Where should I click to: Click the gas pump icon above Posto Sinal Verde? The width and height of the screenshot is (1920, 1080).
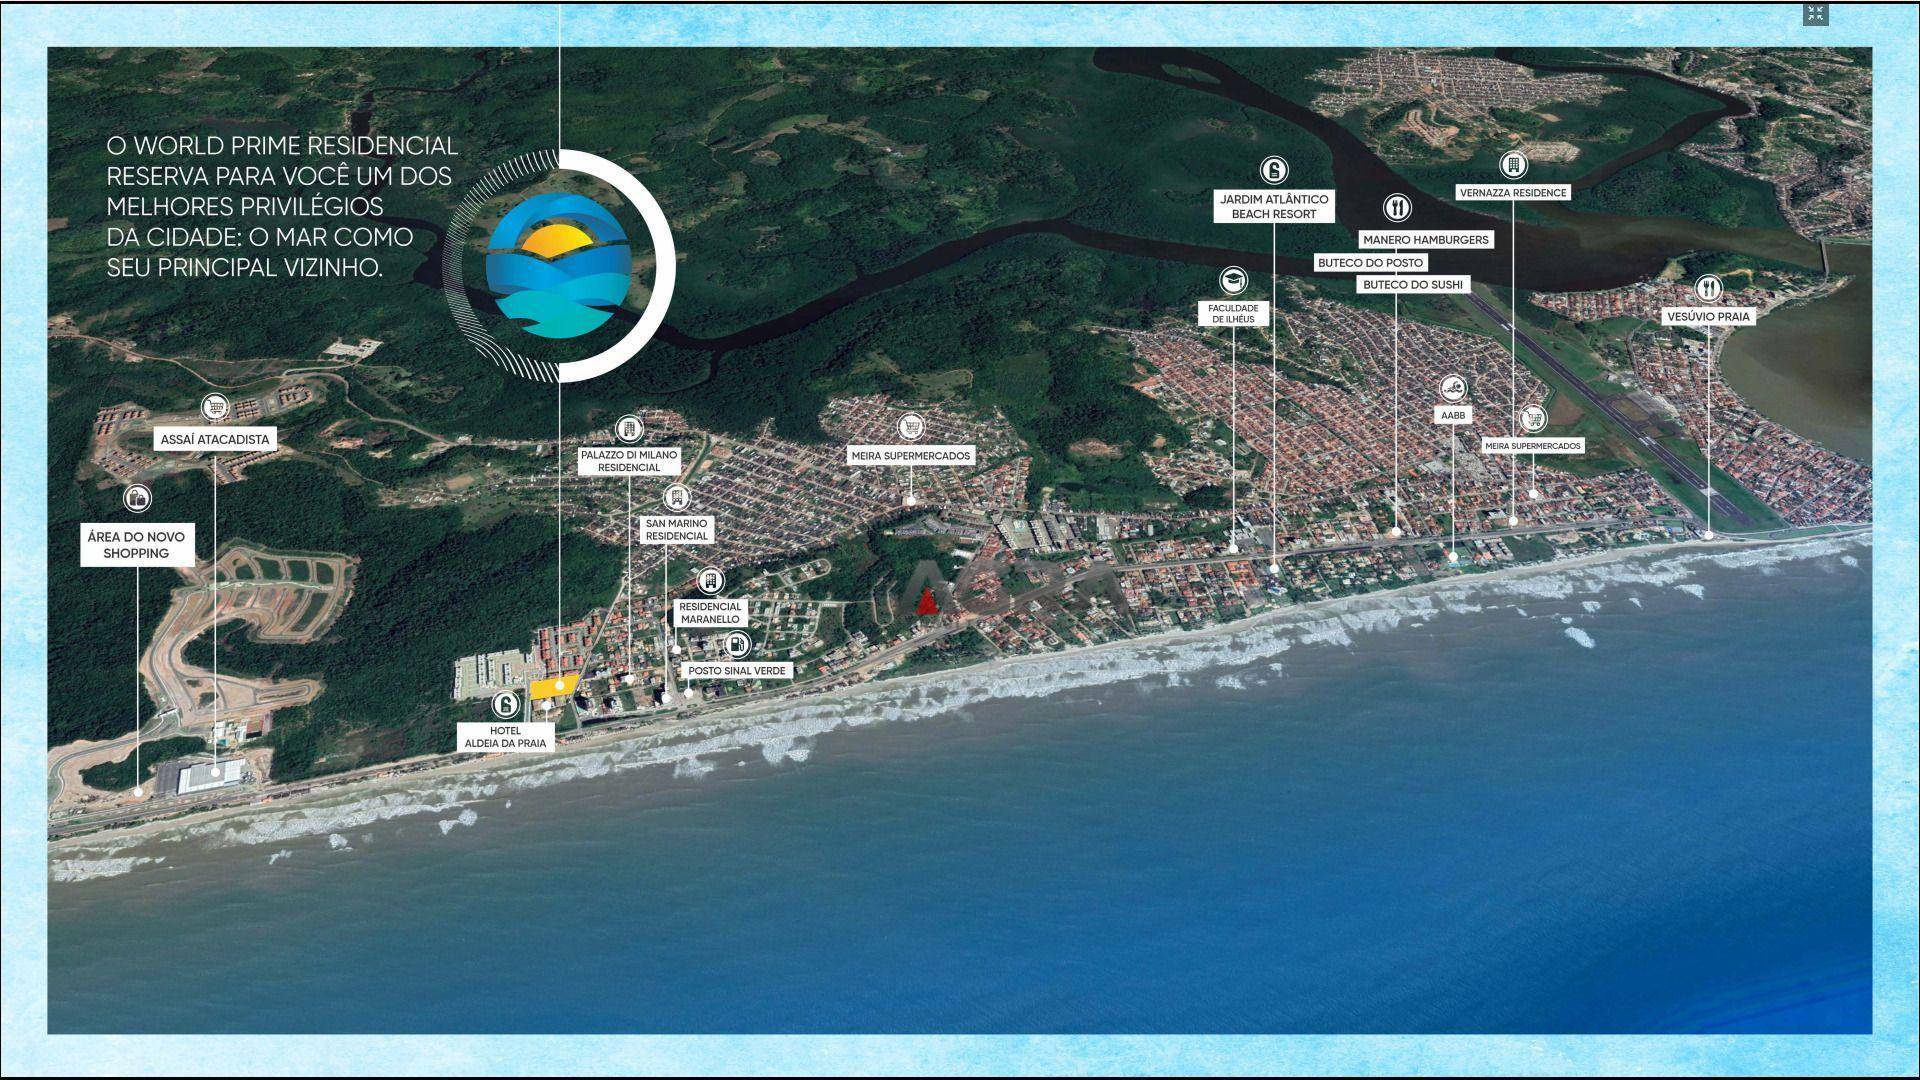tap(737, 643)
